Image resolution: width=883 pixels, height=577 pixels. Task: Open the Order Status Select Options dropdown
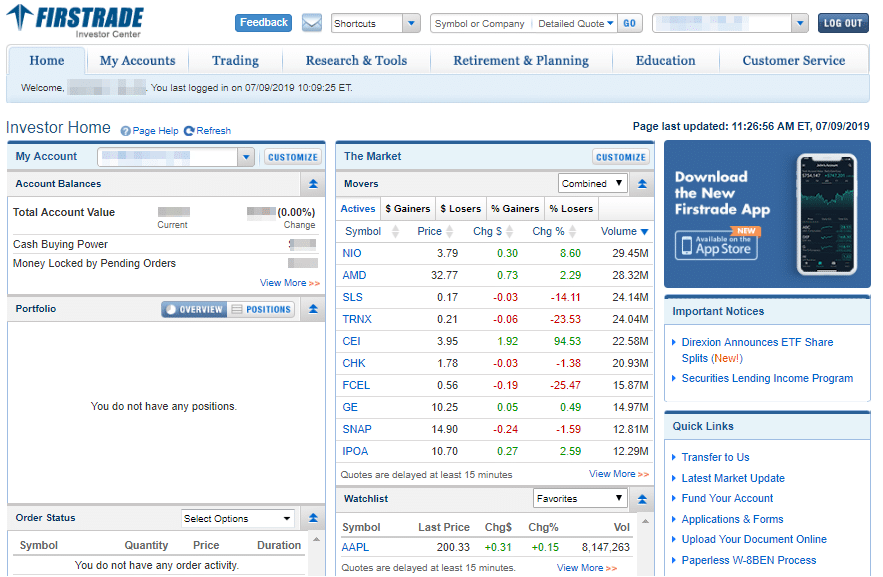click(x=238, y=518)
